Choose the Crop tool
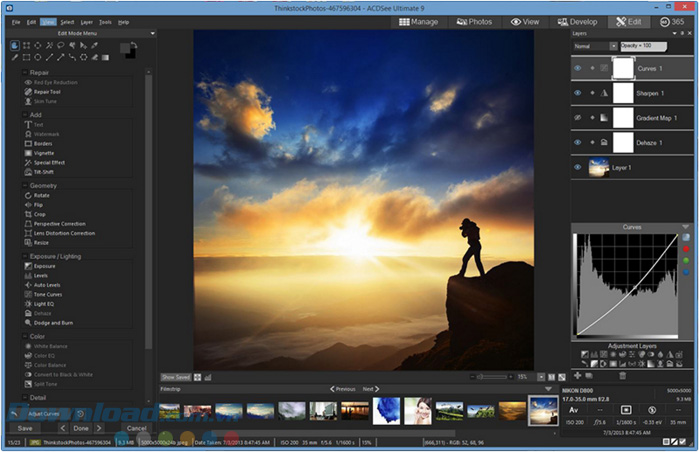Screen dimensions: 700x452 tap(38, 214)
